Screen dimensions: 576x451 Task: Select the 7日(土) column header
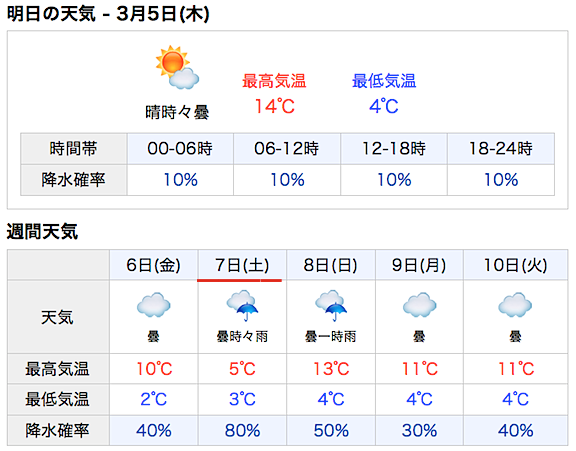[x=242, y=265]
